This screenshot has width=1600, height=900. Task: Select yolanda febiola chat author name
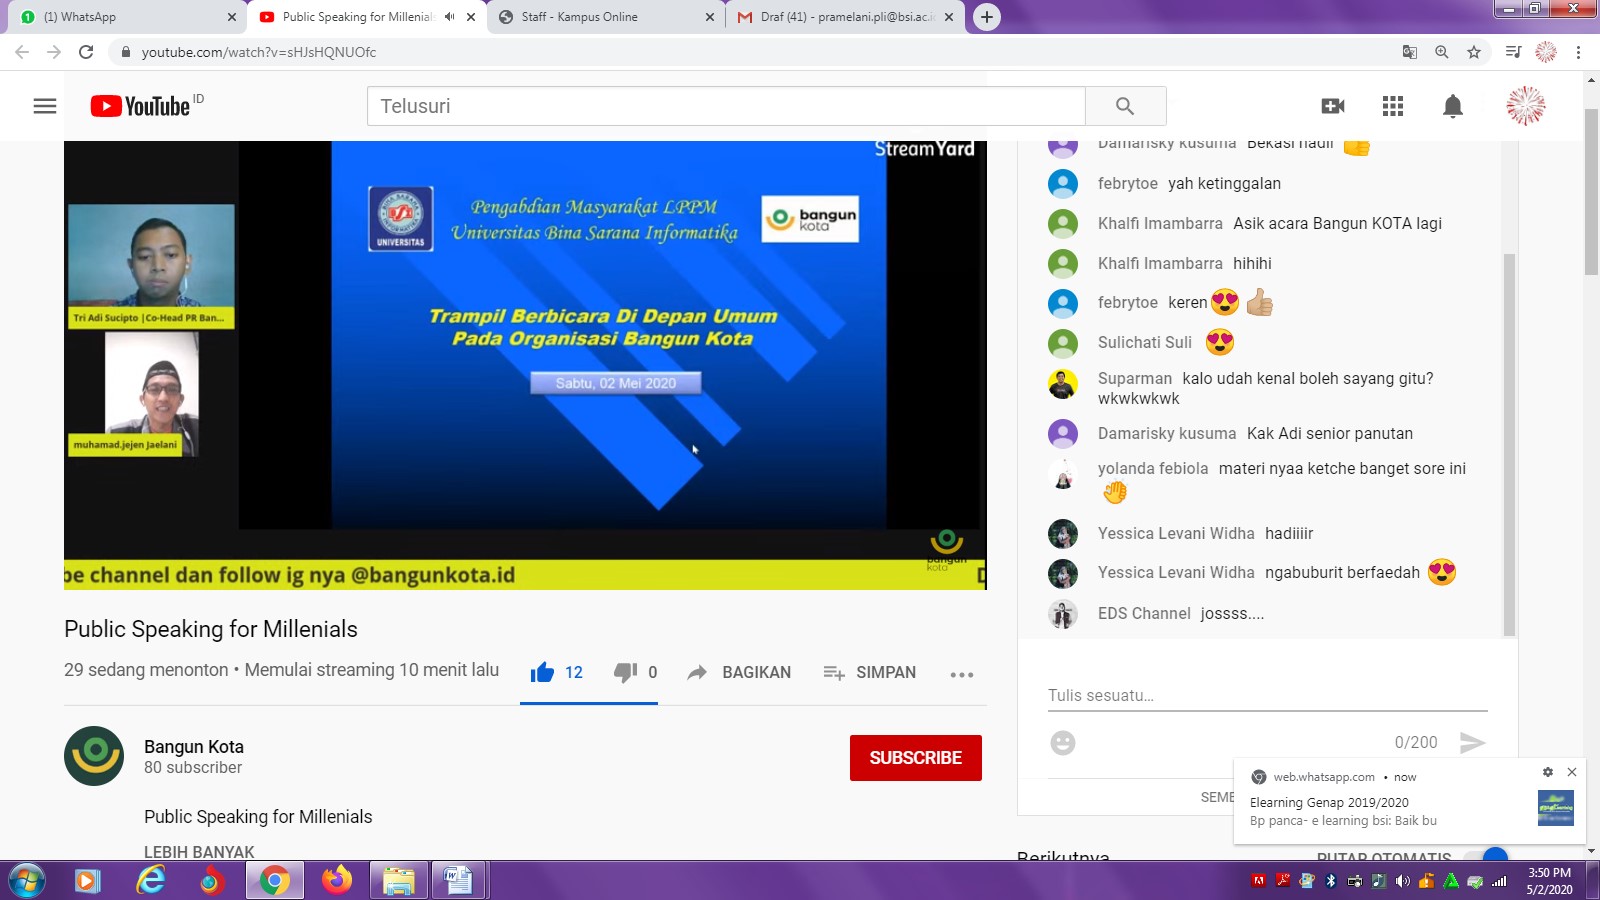click(x=1153, y=468)
